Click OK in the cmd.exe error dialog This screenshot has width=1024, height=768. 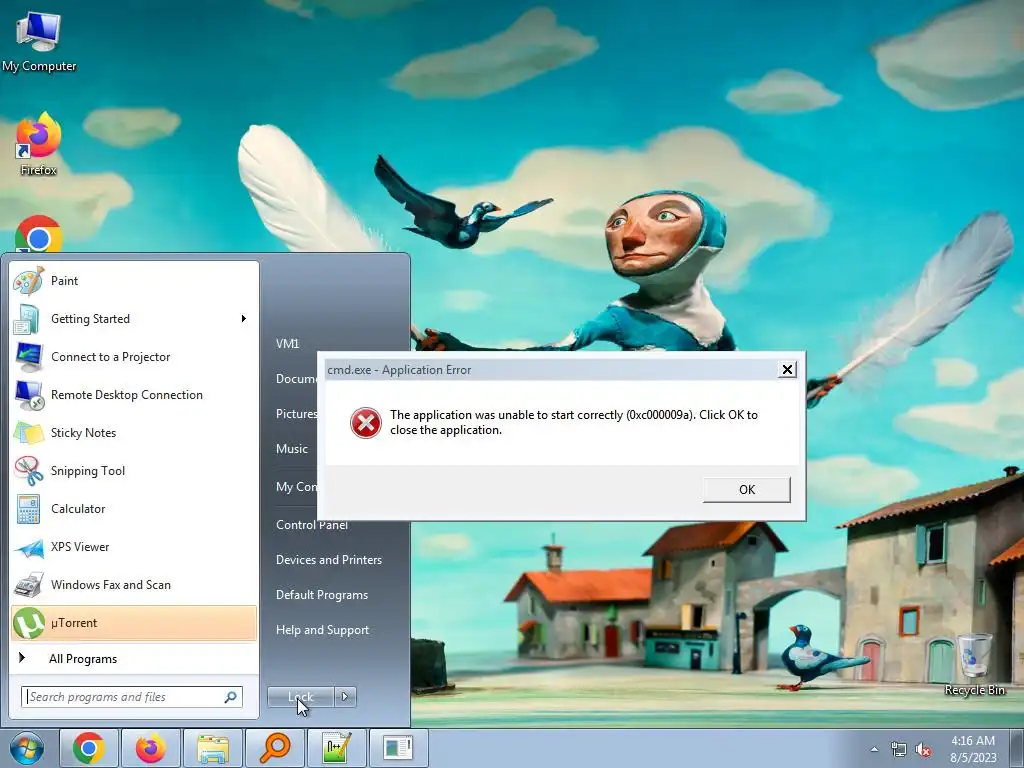point(746,490)
